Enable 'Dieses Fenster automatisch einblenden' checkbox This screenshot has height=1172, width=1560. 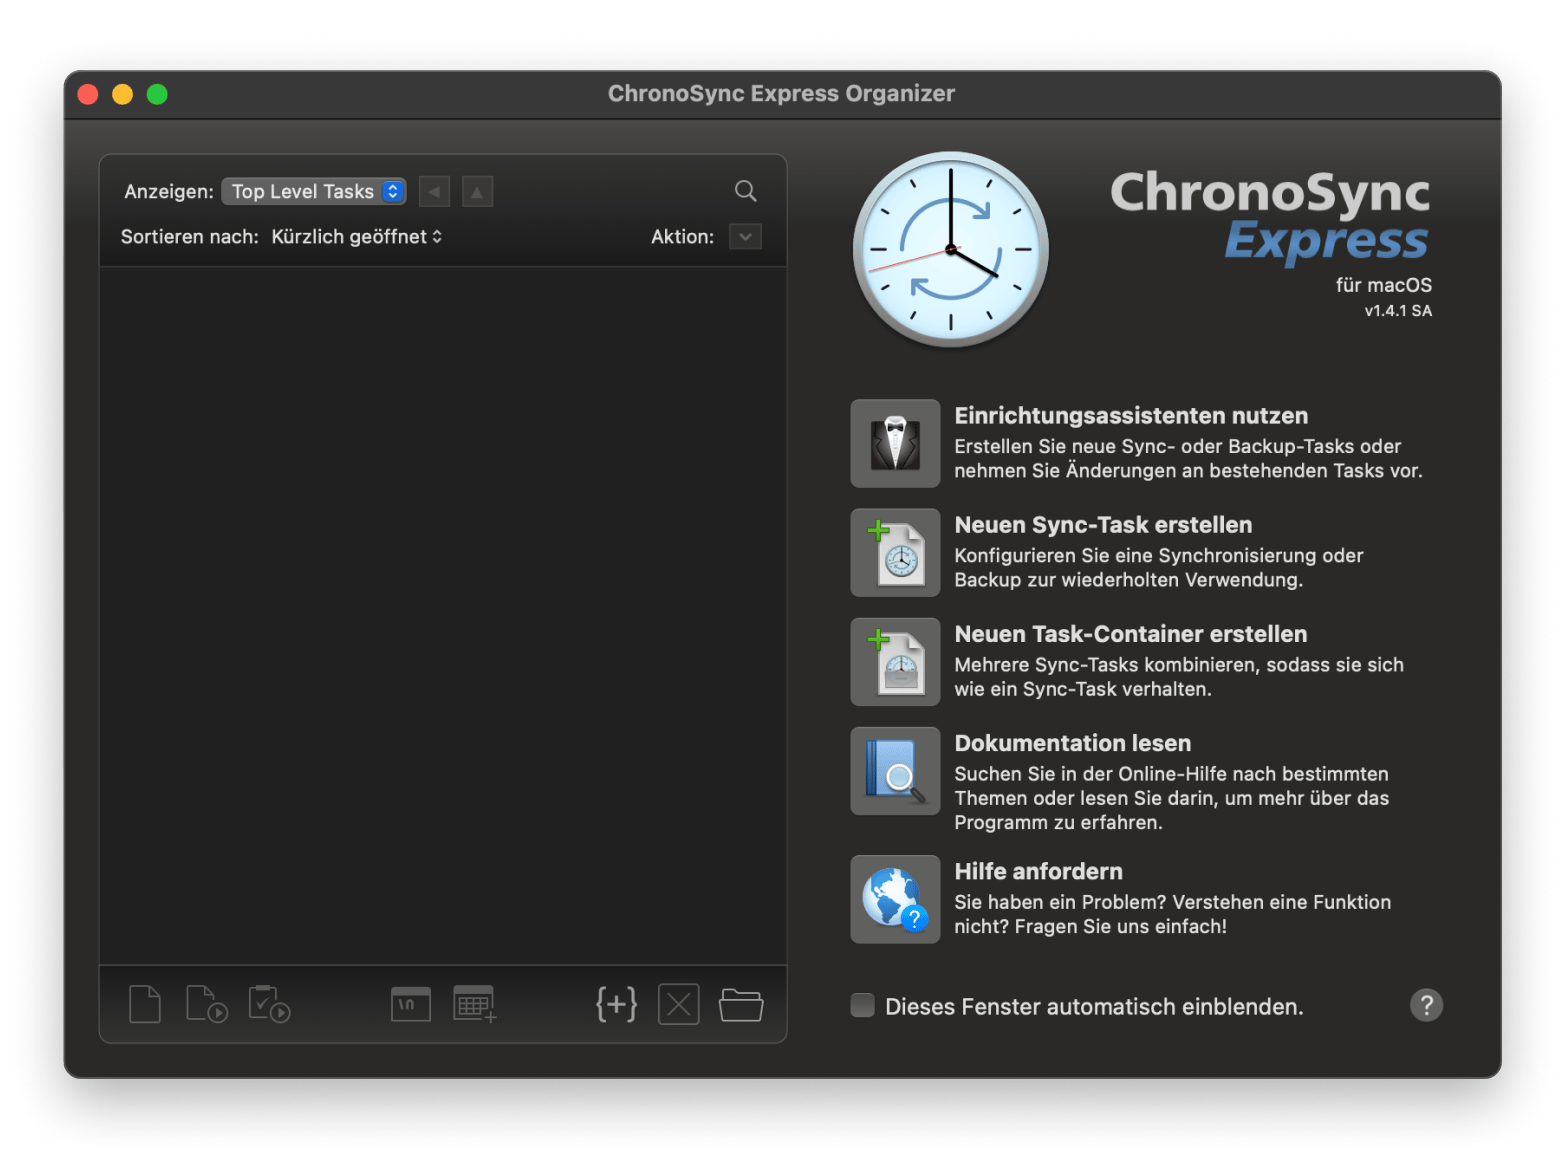coord(862,1005)
